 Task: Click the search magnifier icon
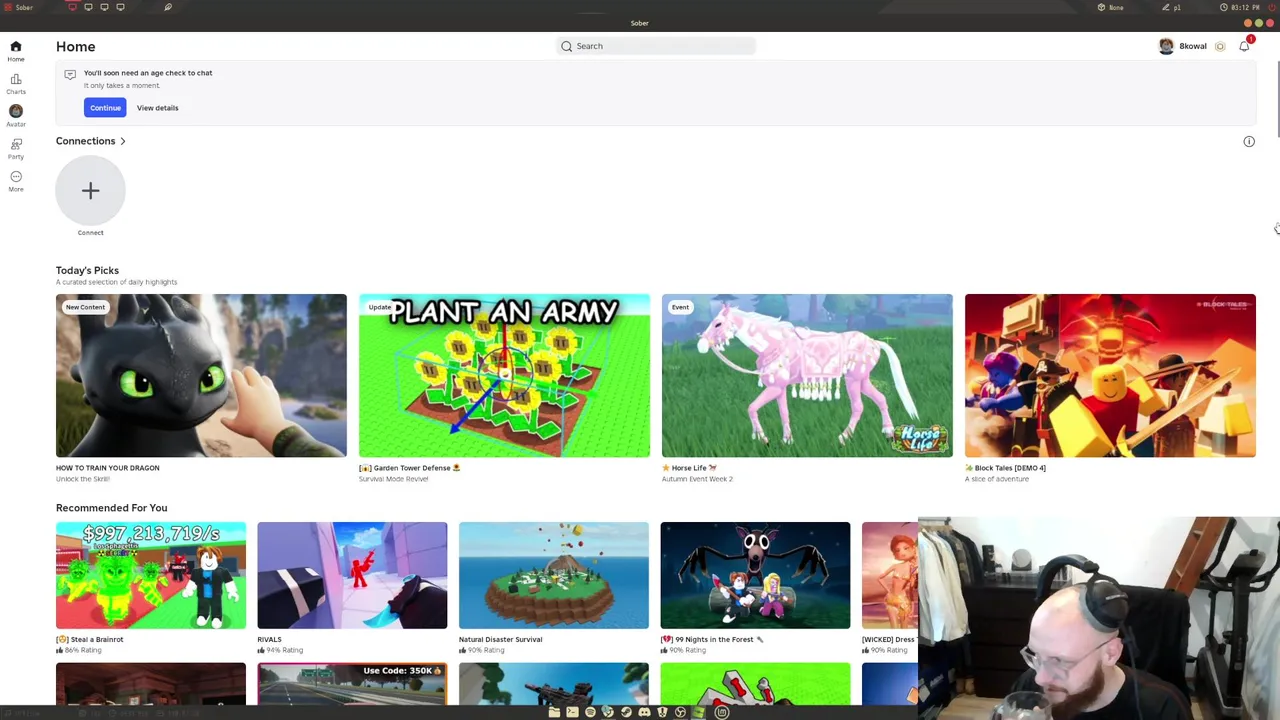click(x=567, y=46)
